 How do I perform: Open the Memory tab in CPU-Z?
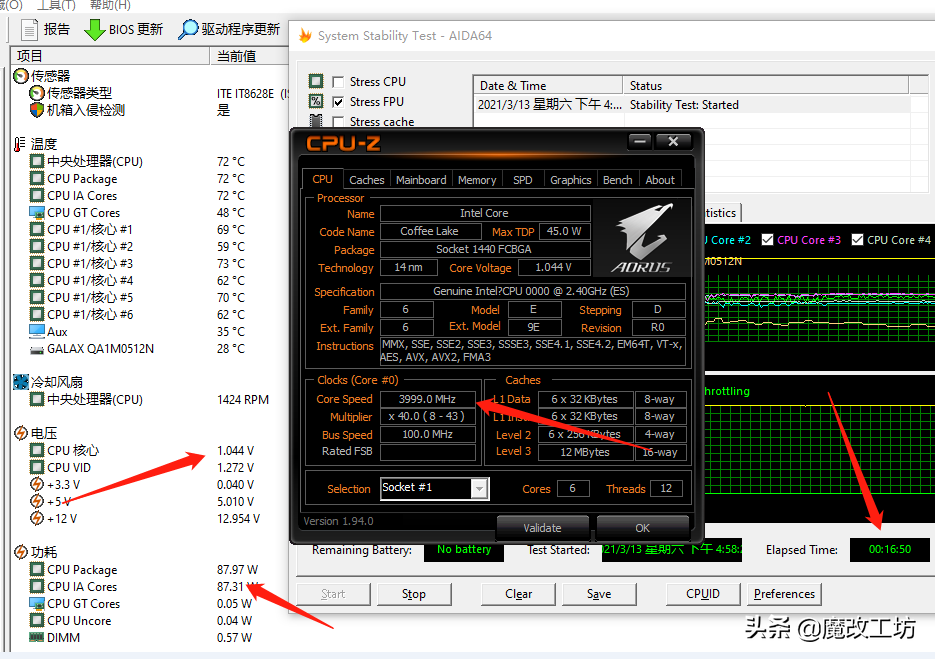click(x=477, y=180)
